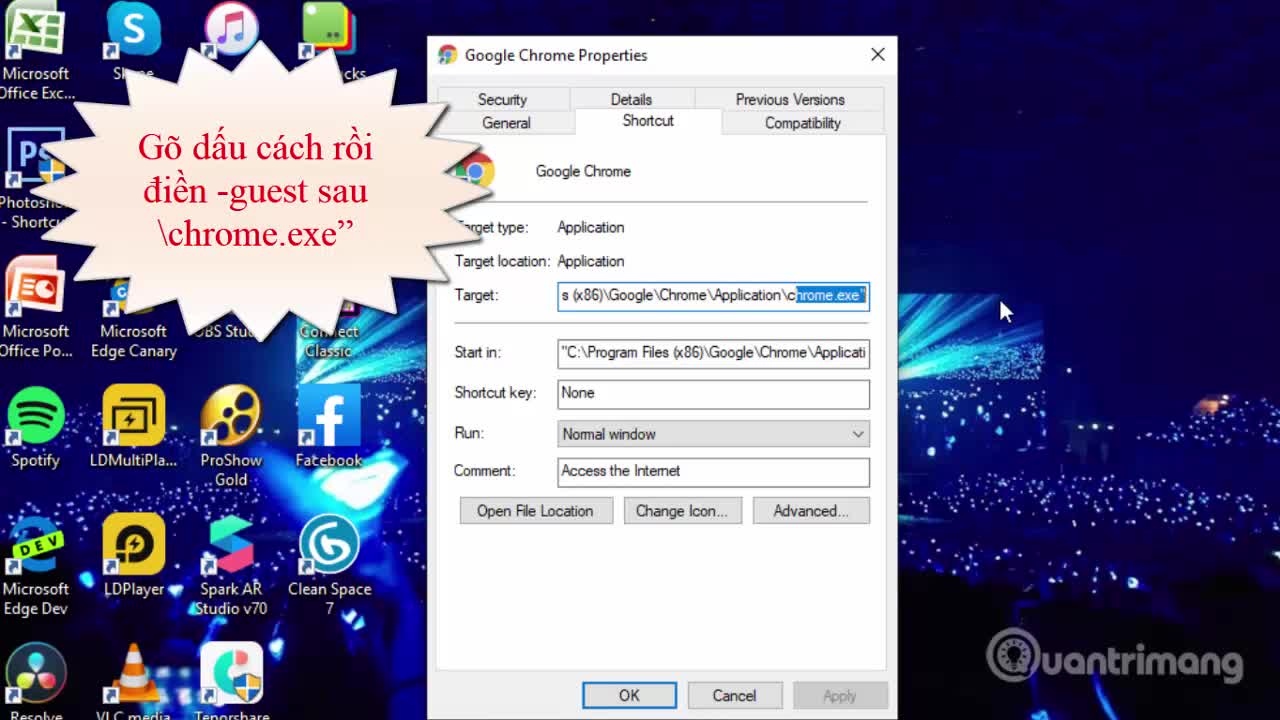Confirm the dialog with OK
The height and width of the screenshot is (720, 1280).
coord(629,696)
